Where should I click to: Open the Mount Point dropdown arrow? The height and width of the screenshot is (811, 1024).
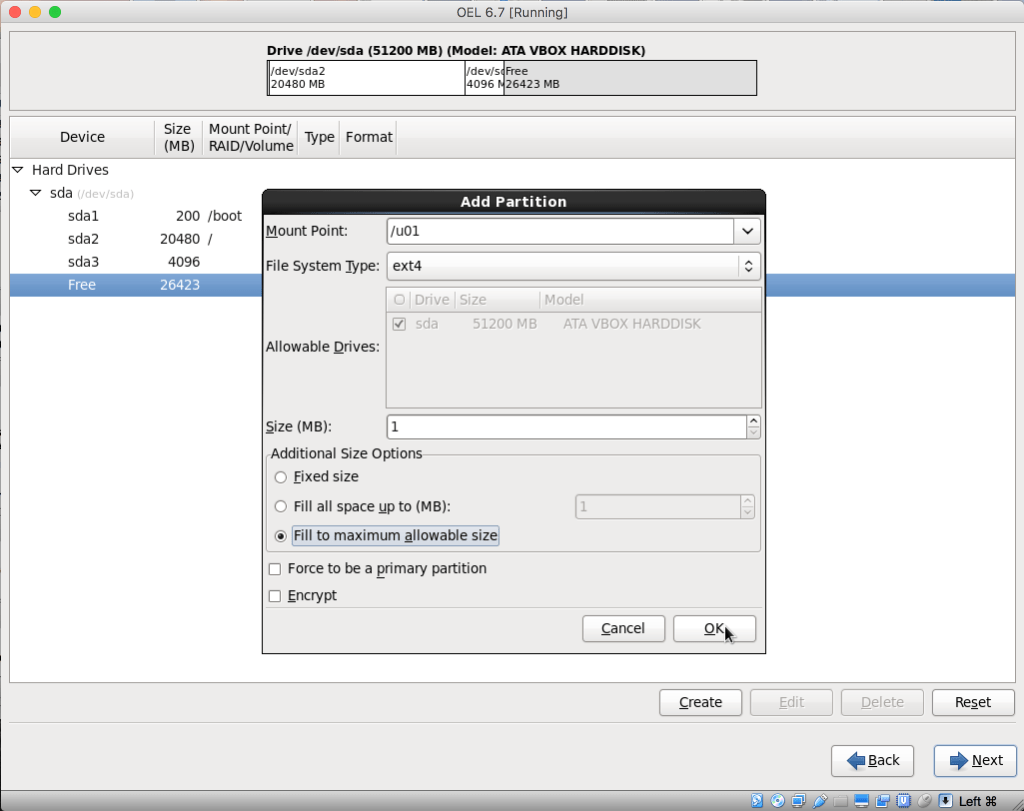[748, 231]
